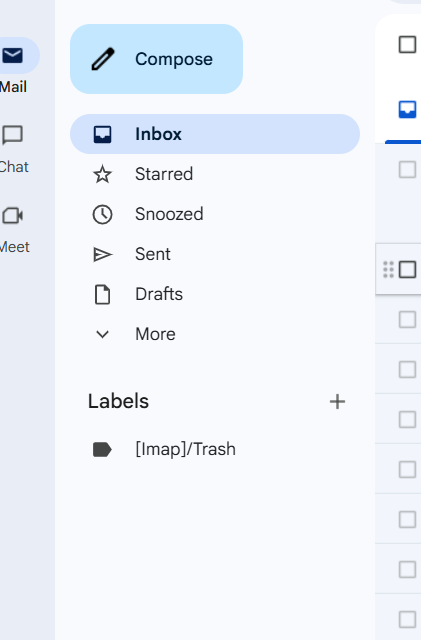Click the drag handle on hovered email
The height and width of the screenshot is (640, 421).
tap(388, 270)
